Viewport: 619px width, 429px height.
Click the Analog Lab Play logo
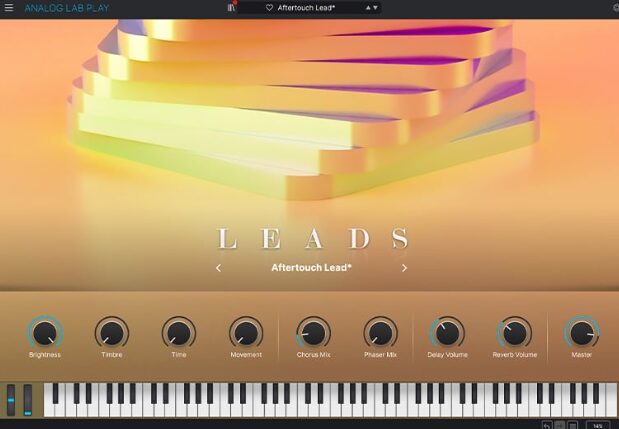(67, 8)
